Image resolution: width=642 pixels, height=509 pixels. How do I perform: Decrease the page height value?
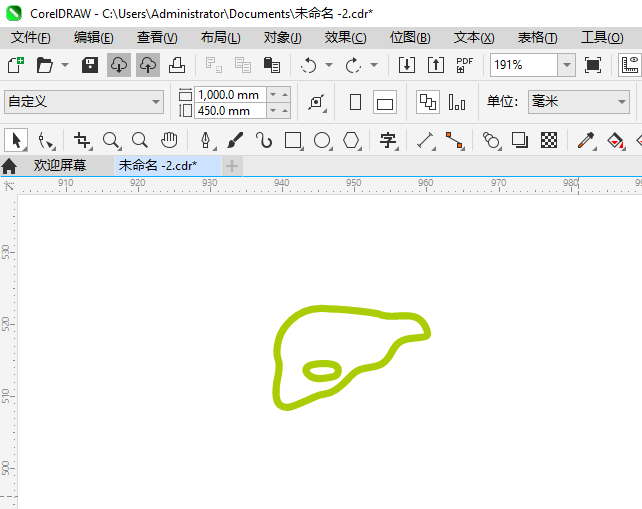coord(273,111)
